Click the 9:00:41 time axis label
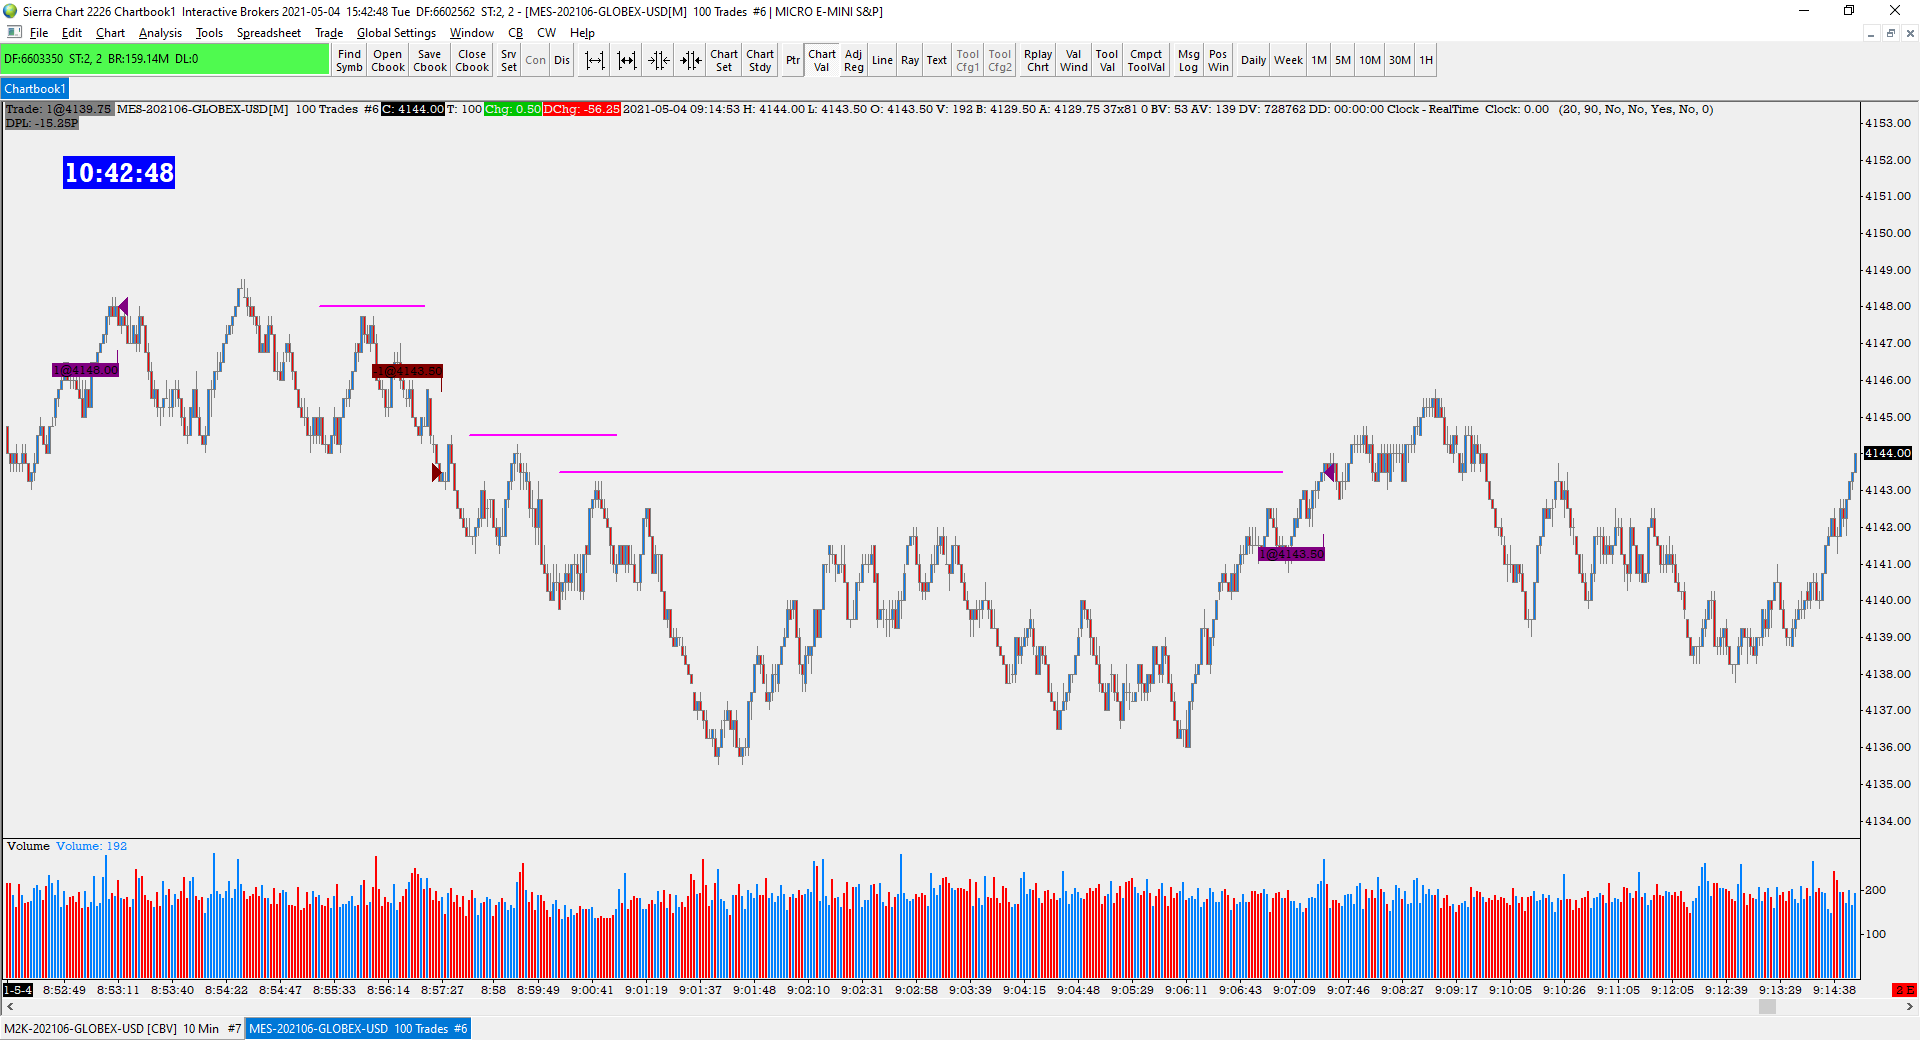The height and width of the screenshot is (1040, 1920). coord(592,990)
